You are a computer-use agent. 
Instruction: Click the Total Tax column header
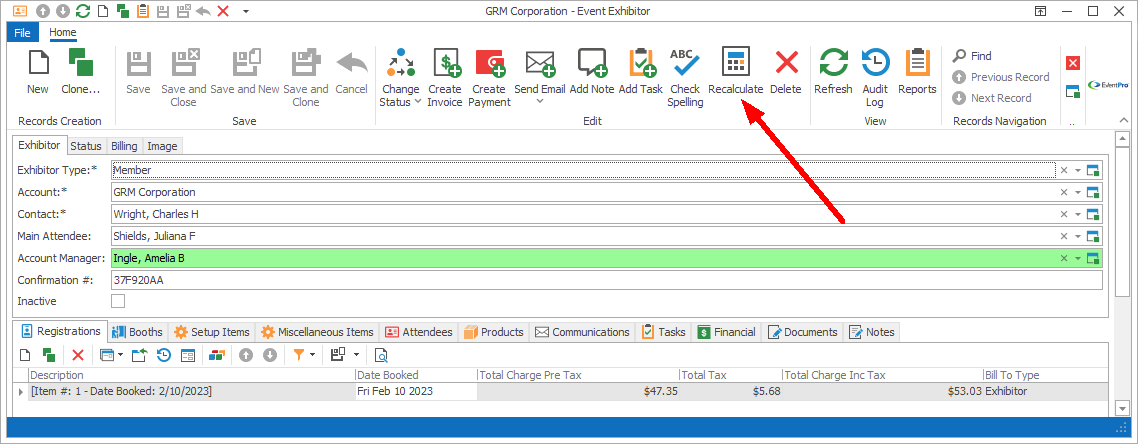[731, 375]
